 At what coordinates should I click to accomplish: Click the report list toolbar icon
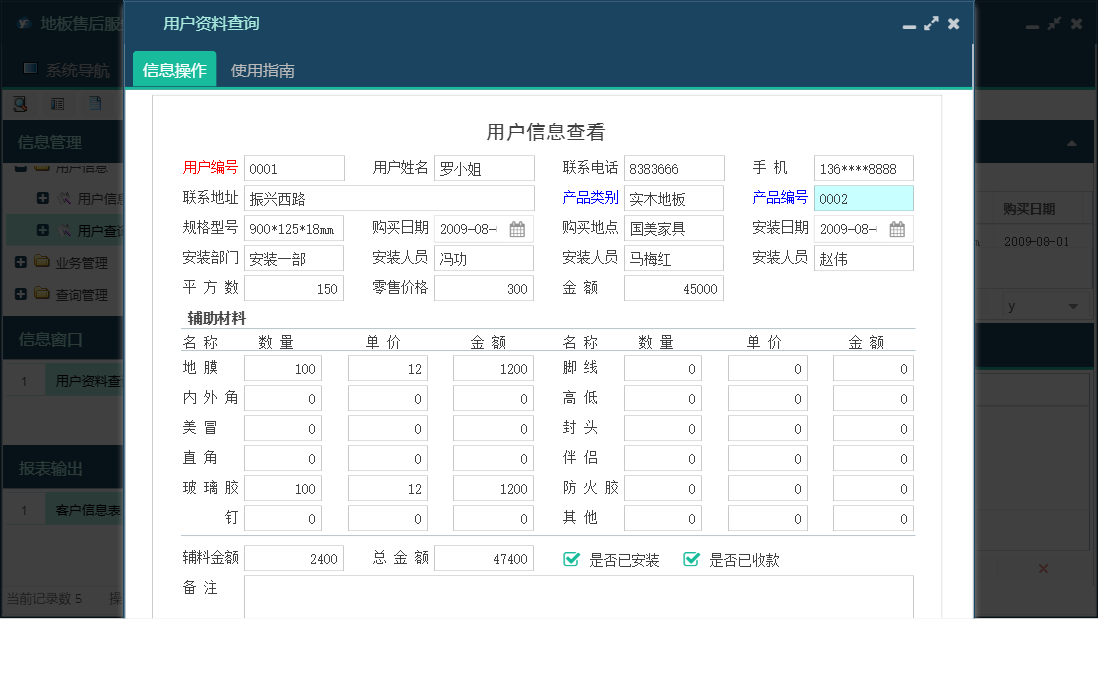pos(57,103)
